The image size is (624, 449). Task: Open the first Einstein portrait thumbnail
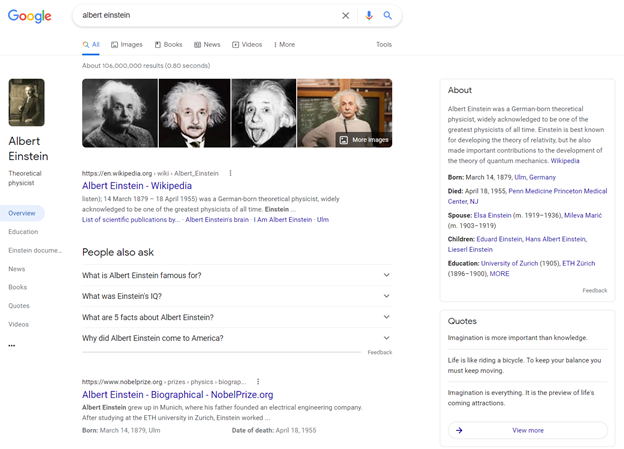click(x=120, y=113)
